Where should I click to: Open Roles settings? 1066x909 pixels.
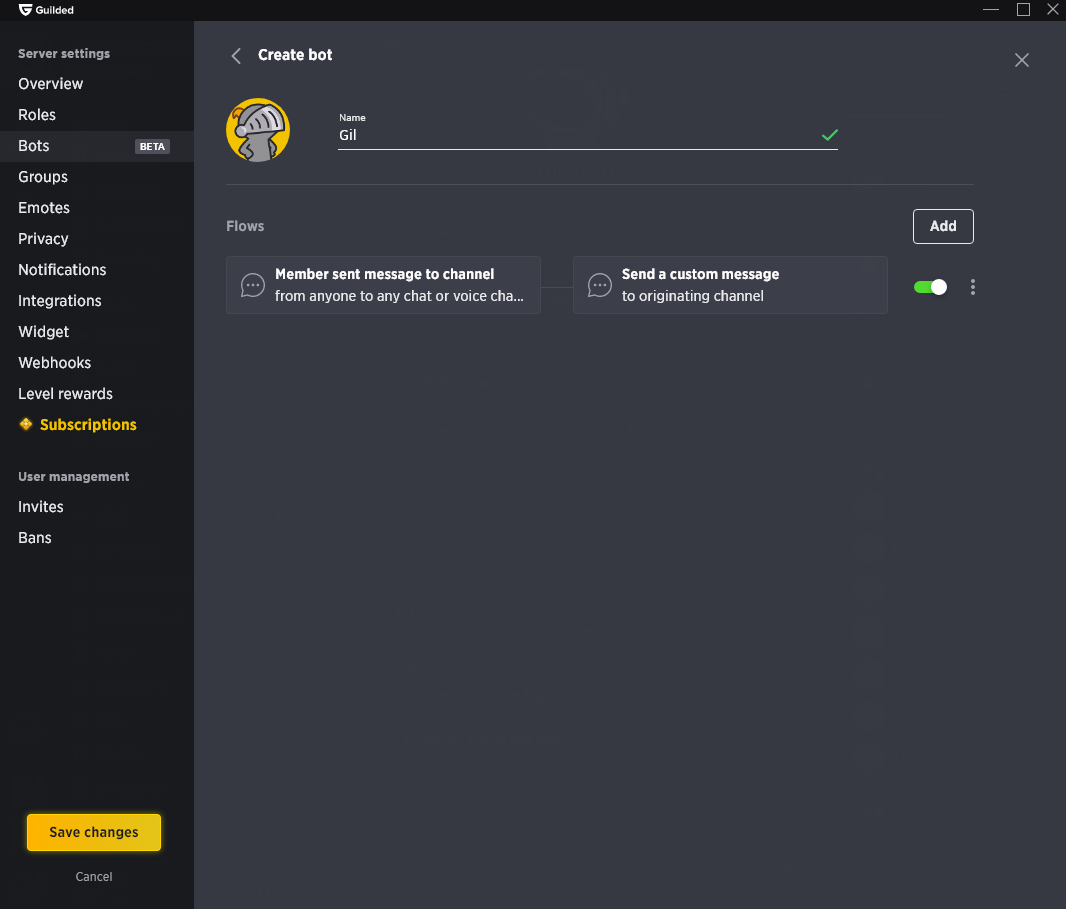point(37,115)
